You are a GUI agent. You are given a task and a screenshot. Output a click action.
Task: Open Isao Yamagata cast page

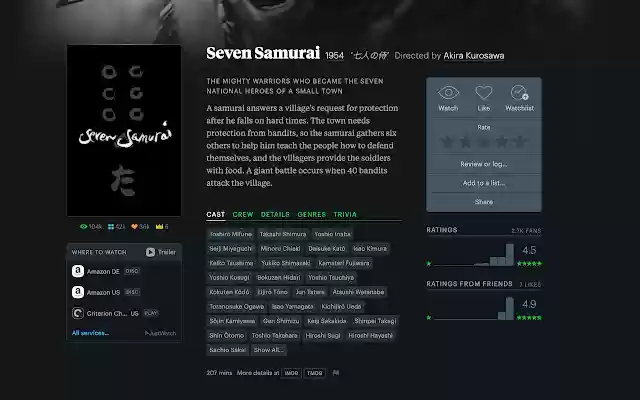292,307
